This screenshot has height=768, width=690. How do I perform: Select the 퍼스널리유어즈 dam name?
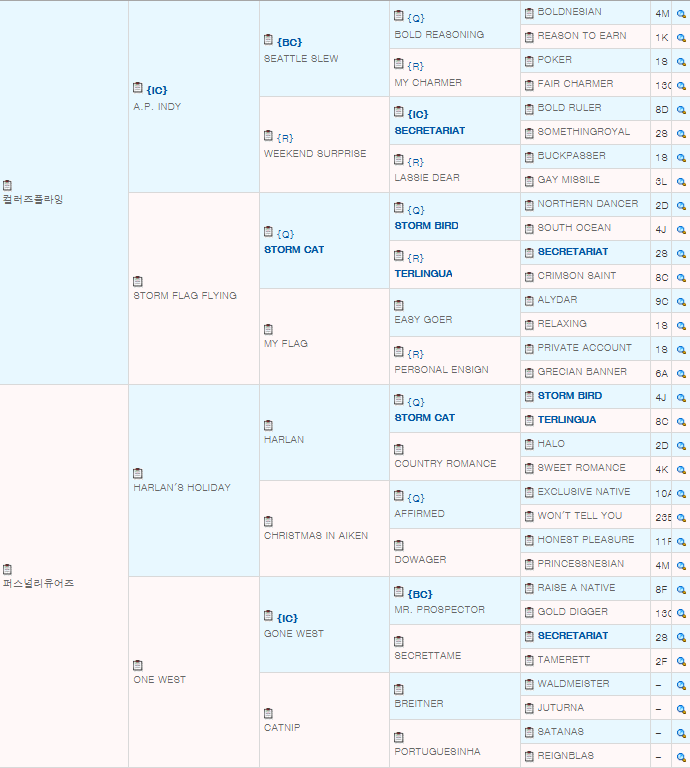click(38, 583)
